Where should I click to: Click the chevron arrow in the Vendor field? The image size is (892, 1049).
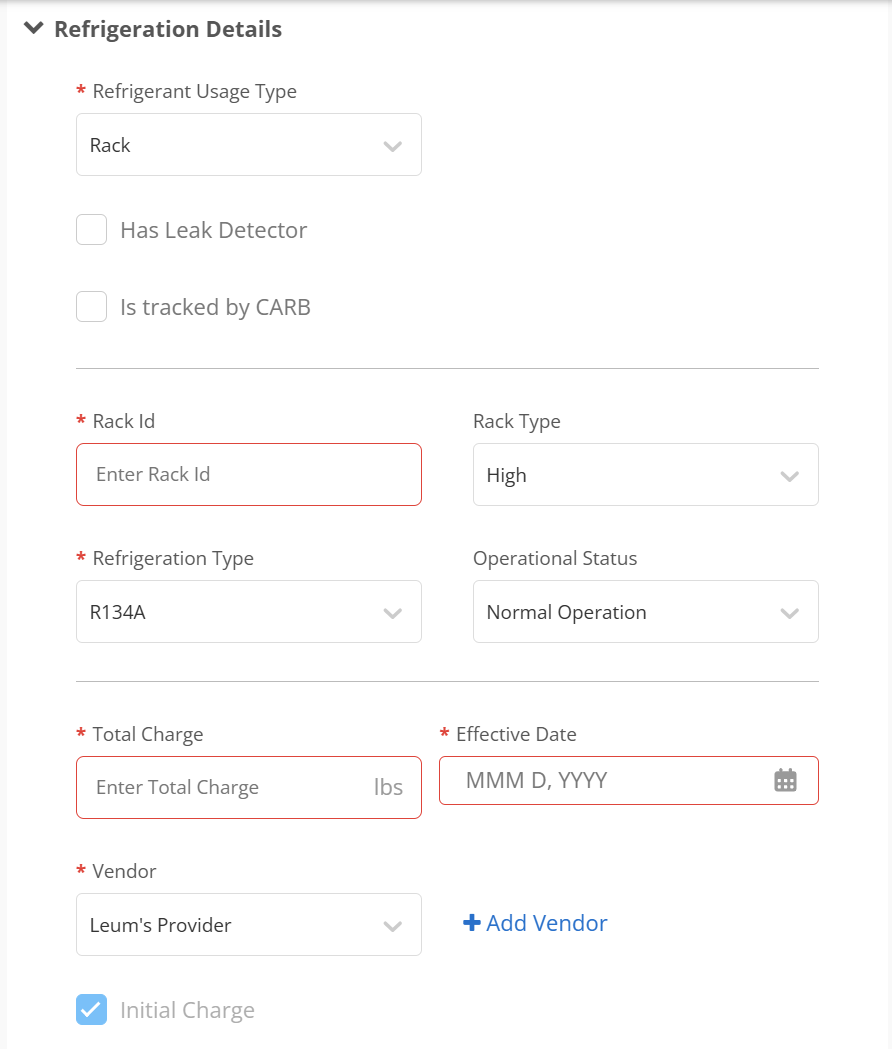(392, 926)
